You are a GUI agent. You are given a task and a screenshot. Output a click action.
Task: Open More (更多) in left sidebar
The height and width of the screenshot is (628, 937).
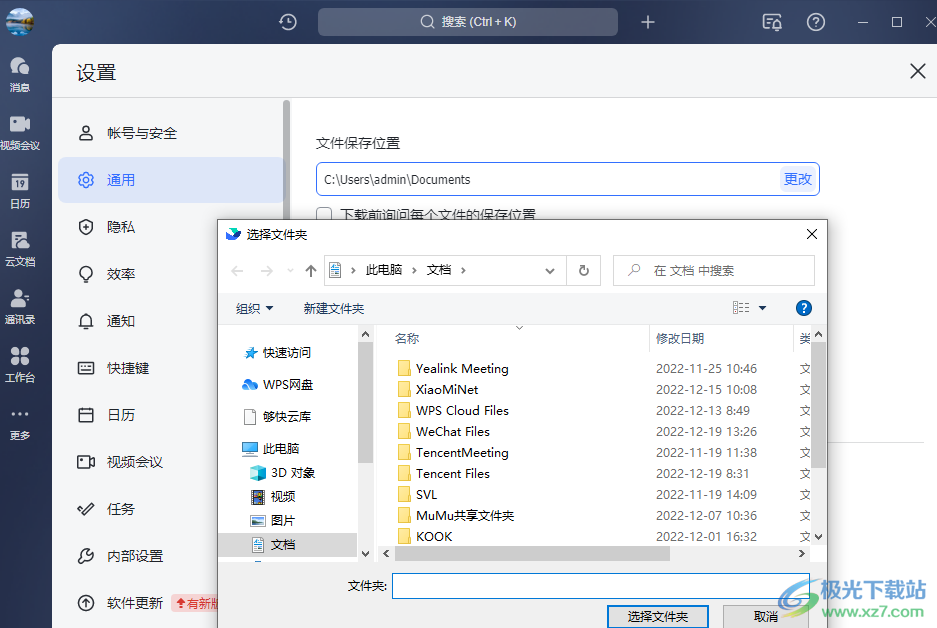pyautogui.click(x=20, y=423)
